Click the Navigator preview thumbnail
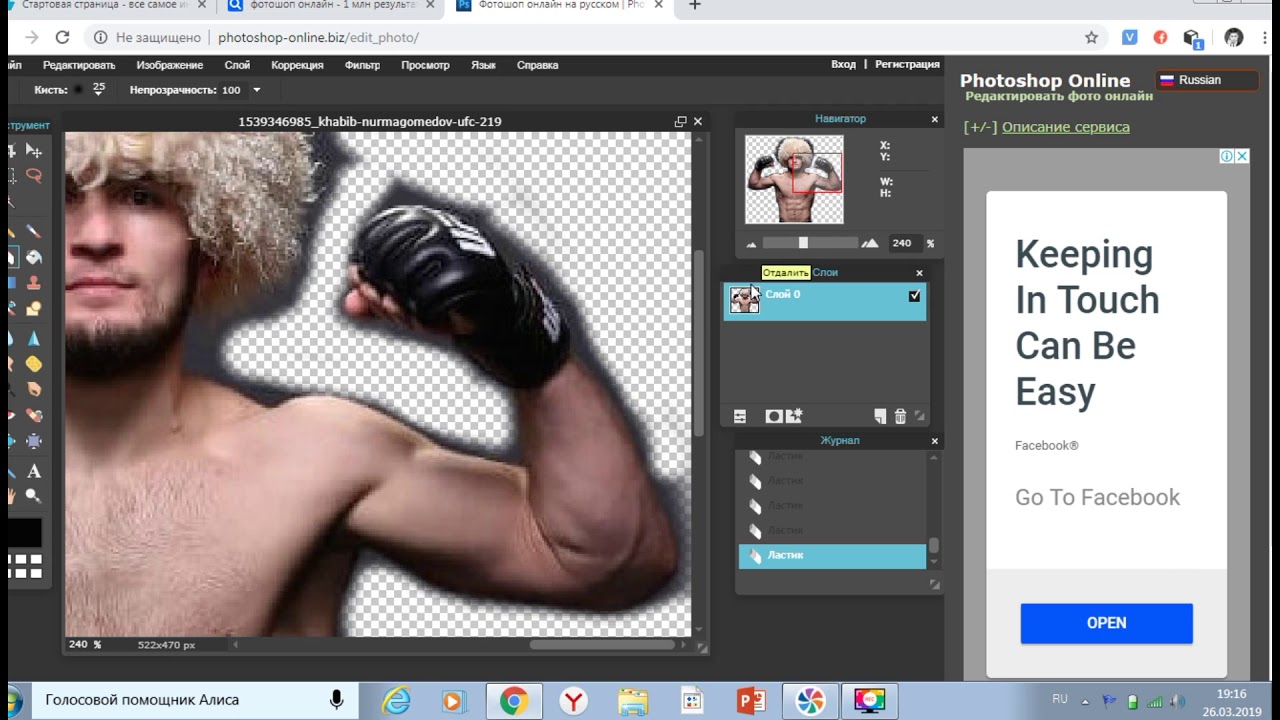This screenshot has width=1280, height=720. tap(794, 179)
